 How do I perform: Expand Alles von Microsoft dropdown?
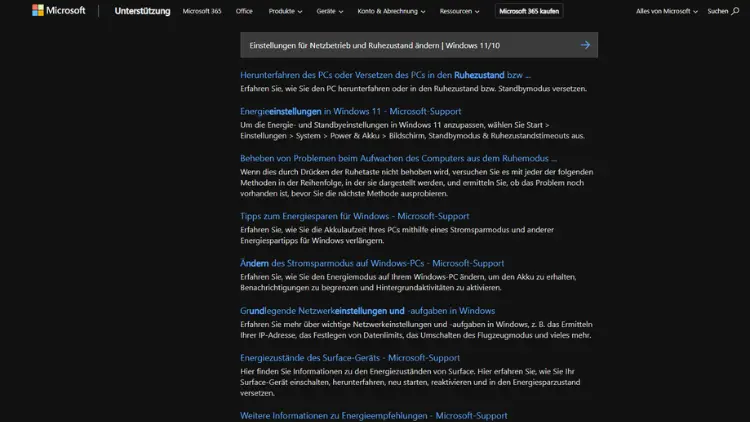666,11
